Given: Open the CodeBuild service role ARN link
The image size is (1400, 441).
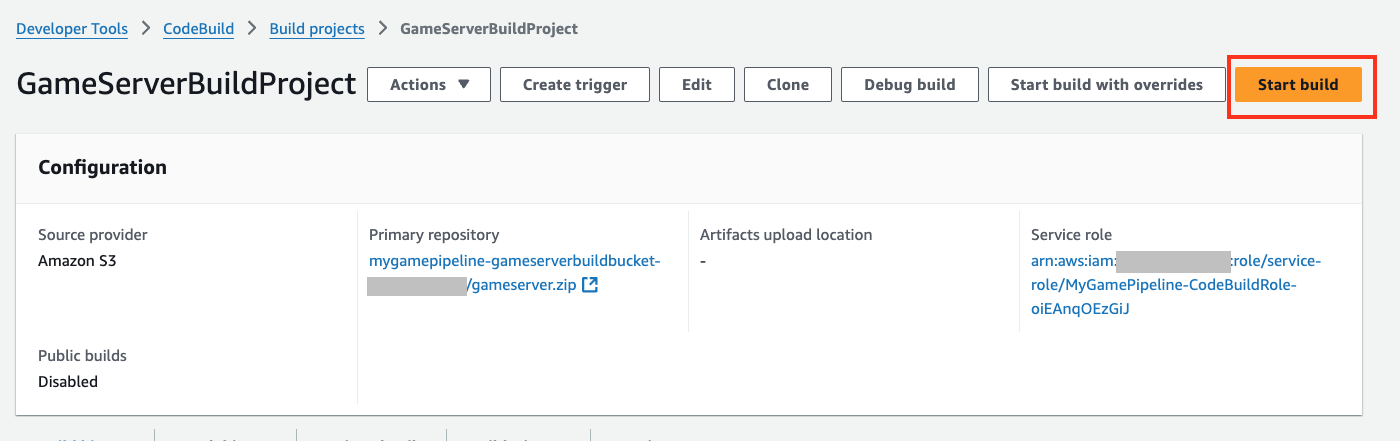Looking at the screenshot, I should (1176, 285).
